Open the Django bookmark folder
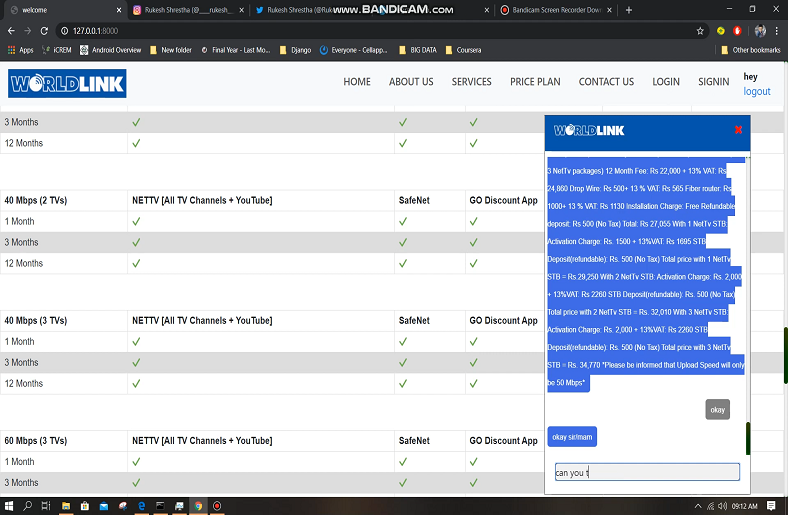788x515 pixels. pos(295,50)
